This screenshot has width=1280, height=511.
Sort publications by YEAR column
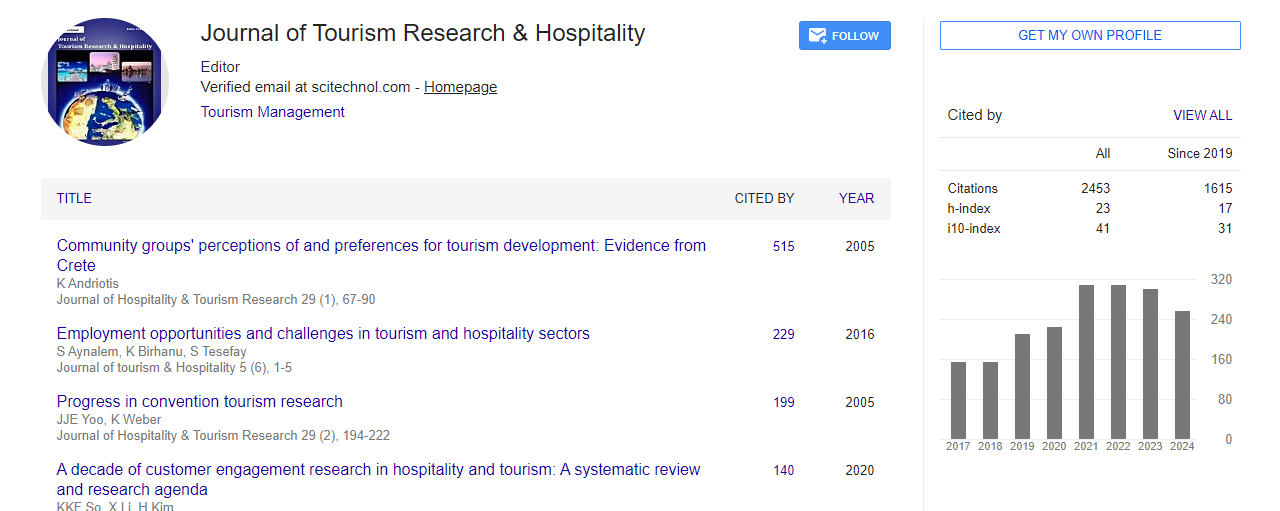[x=857, y=198]
